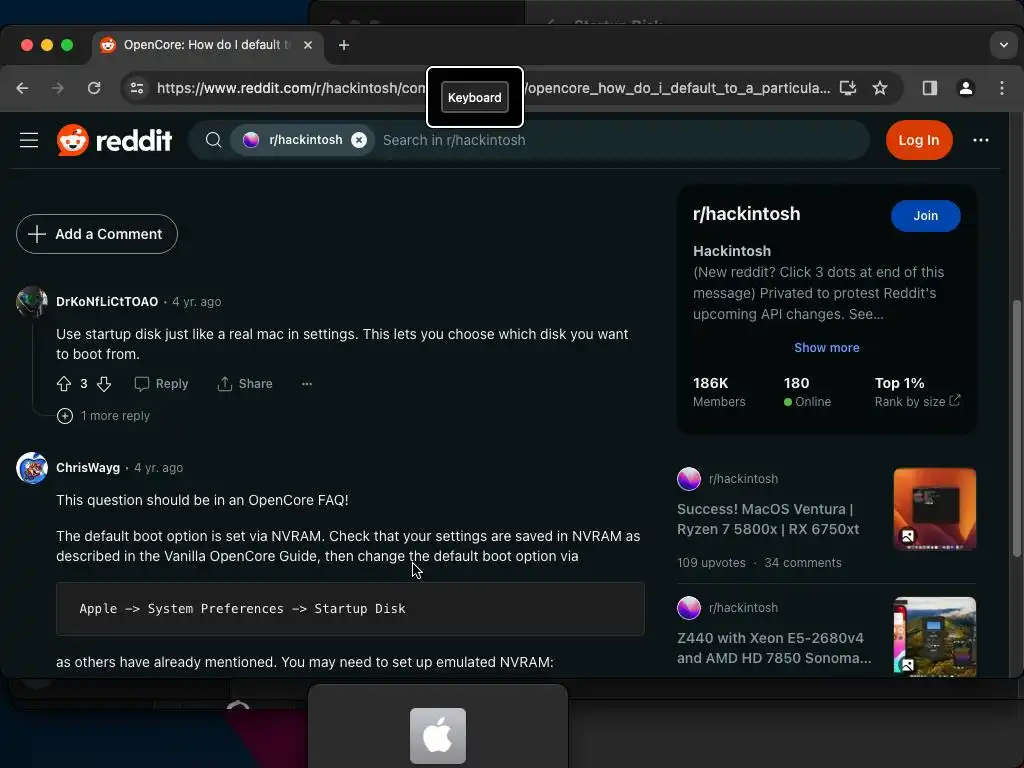Click the Startup Disk code block
1024x768 pixels.
(350, 609)
